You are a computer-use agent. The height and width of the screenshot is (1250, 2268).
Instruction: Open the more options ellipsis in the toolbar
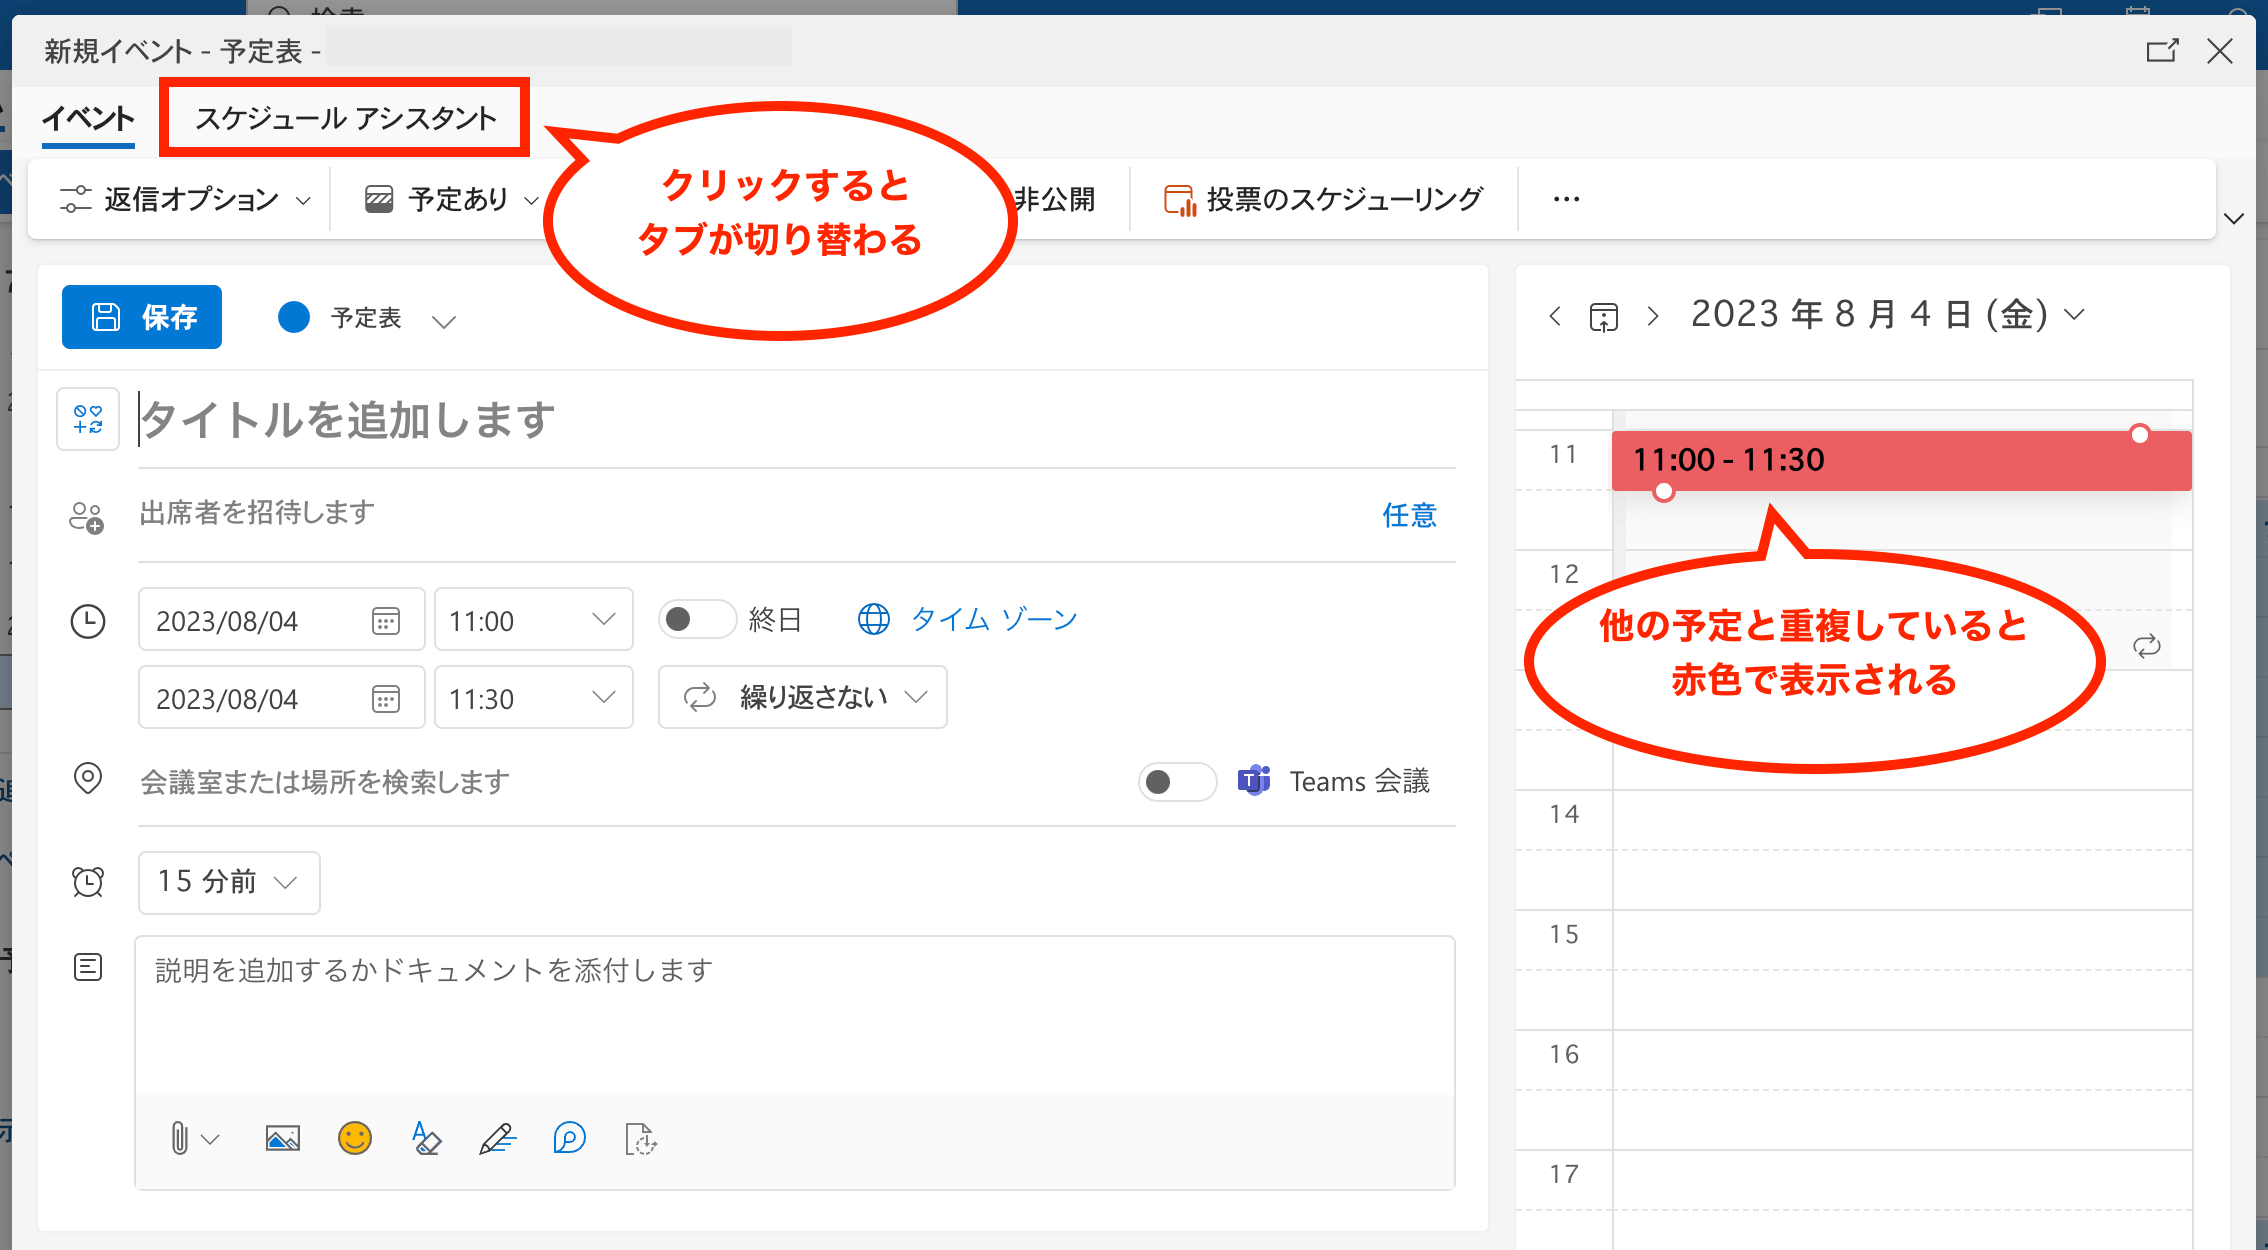click(x=1566, y=199)
